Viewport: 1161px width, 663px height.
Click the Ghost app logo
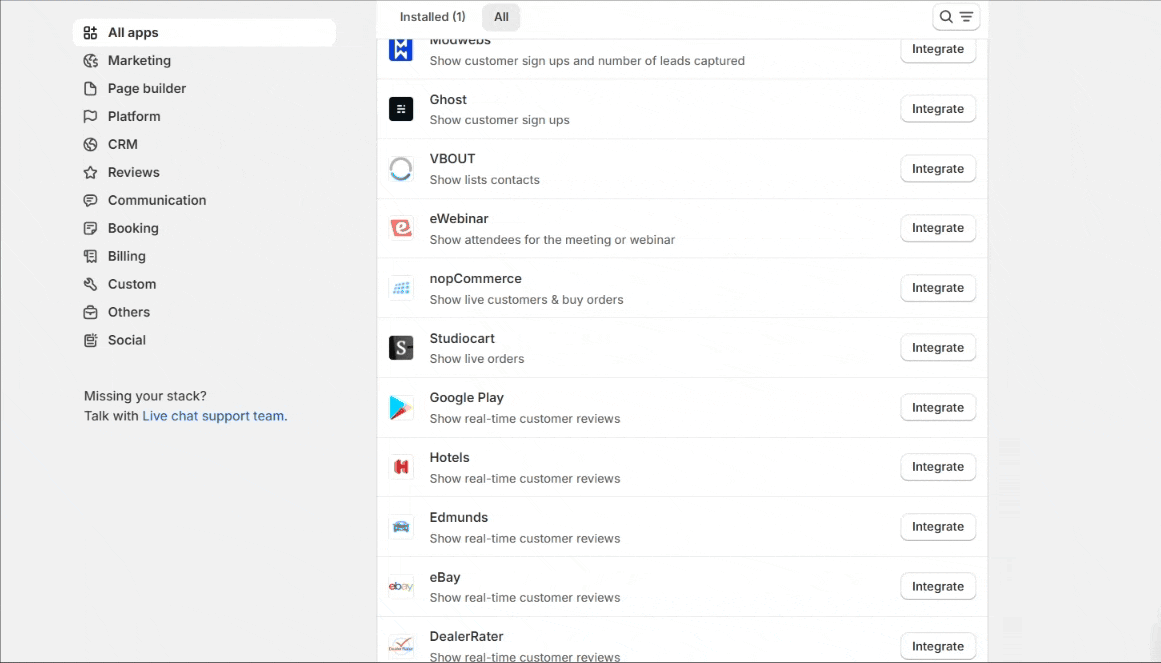pyautogui.click(x=401, y=109)
